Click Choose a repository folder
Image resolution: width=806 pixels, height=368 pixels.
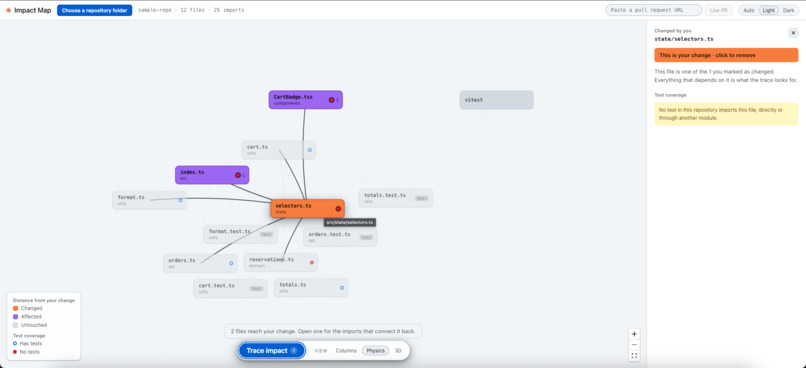pyautogui.click(x=95, y=10)
